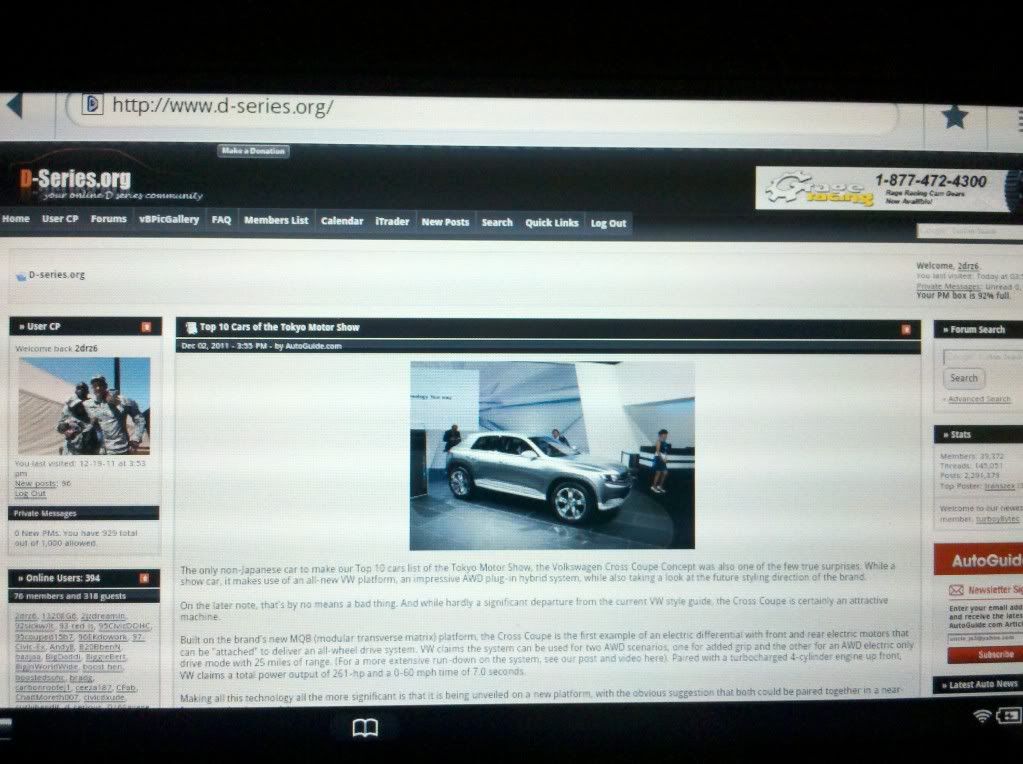1023x764 pixels.
Task: Open top poster transzex profile
Action: 1000,486
